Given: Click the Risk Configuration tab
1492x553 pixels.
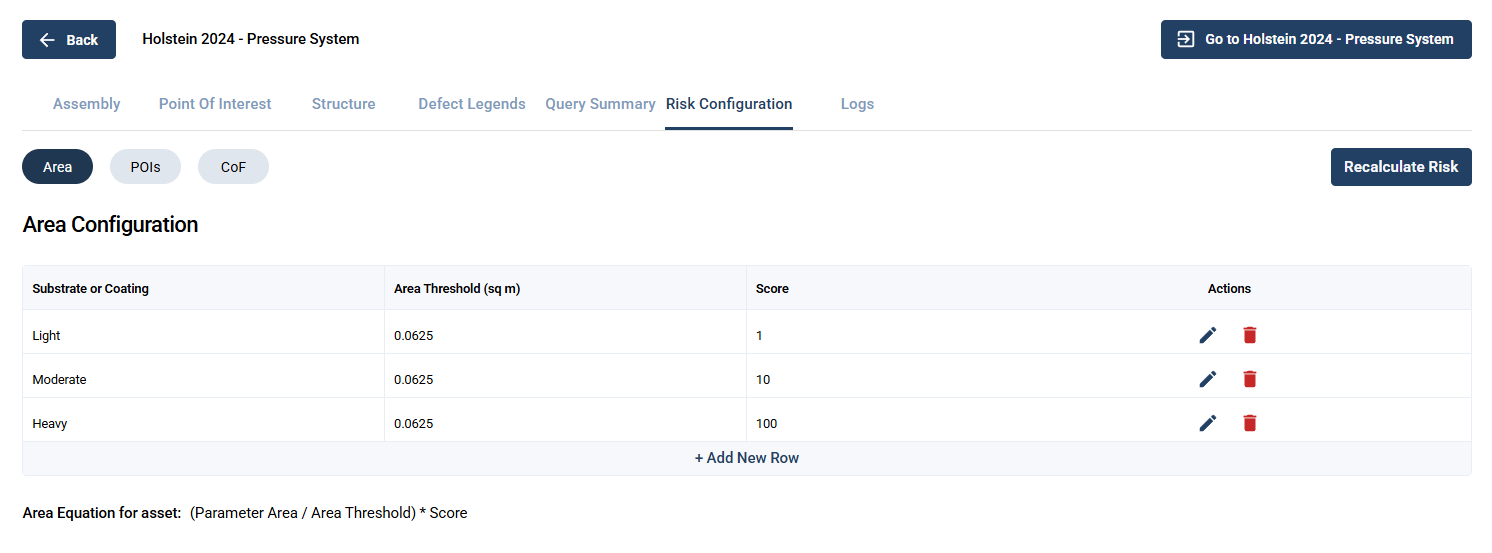Looking at the screenshot, I should click(x=729, y=104).
